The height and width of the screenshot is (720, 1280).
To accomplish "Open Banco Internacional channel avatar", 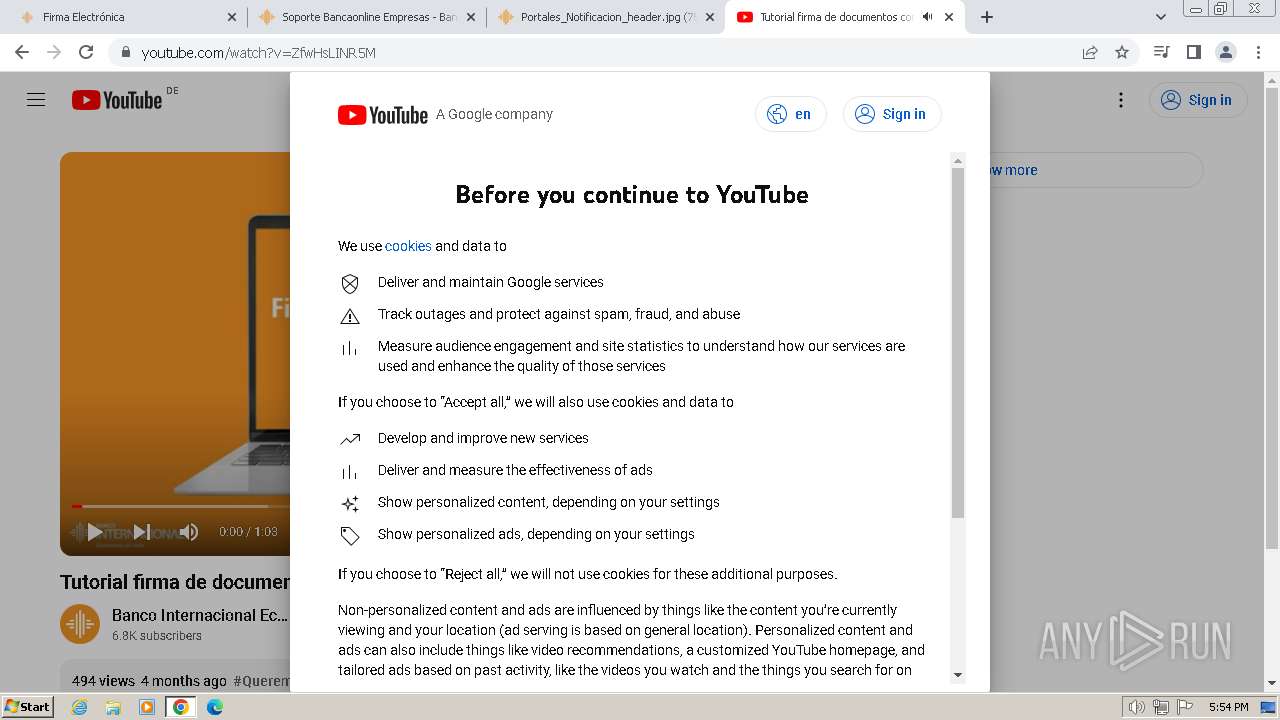I will (80, 624).
